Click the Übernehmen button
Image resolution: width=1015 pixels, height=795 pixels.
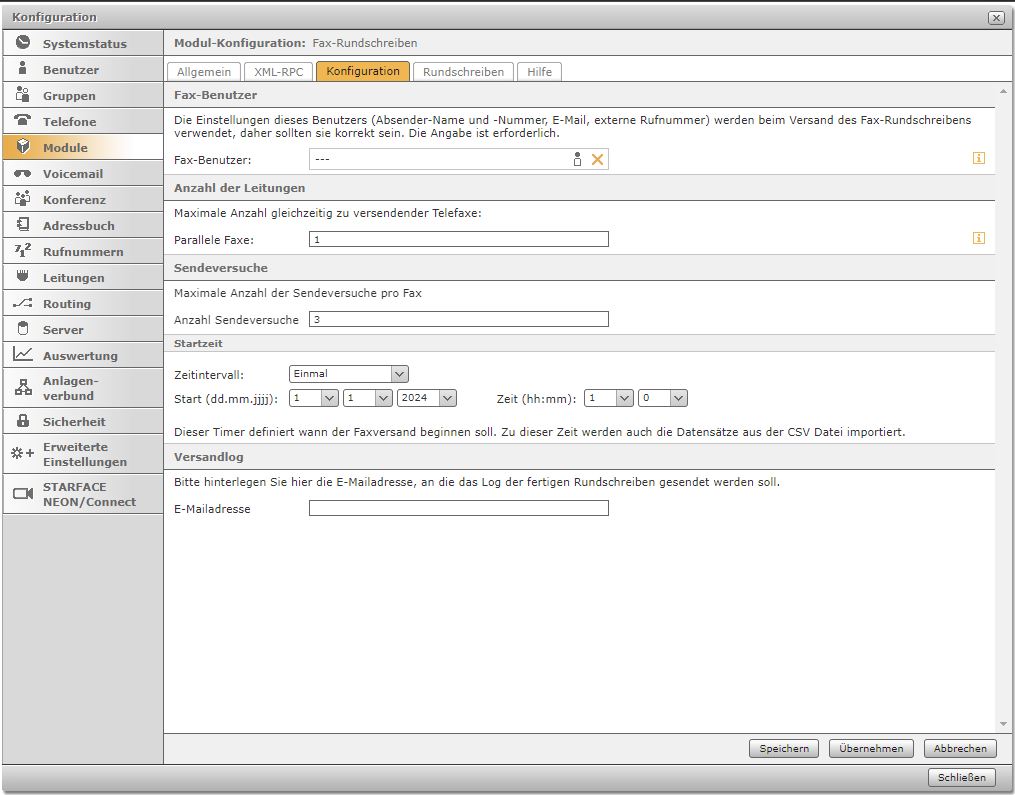(871, 748)
